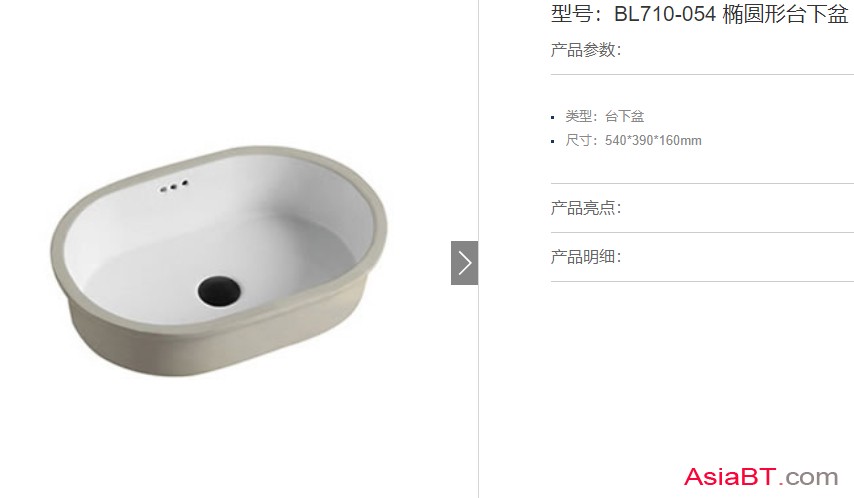Click the bullet marker before 尺寸
The width and height of the screenshot is (854, 498).
click(x=553, y=142)
